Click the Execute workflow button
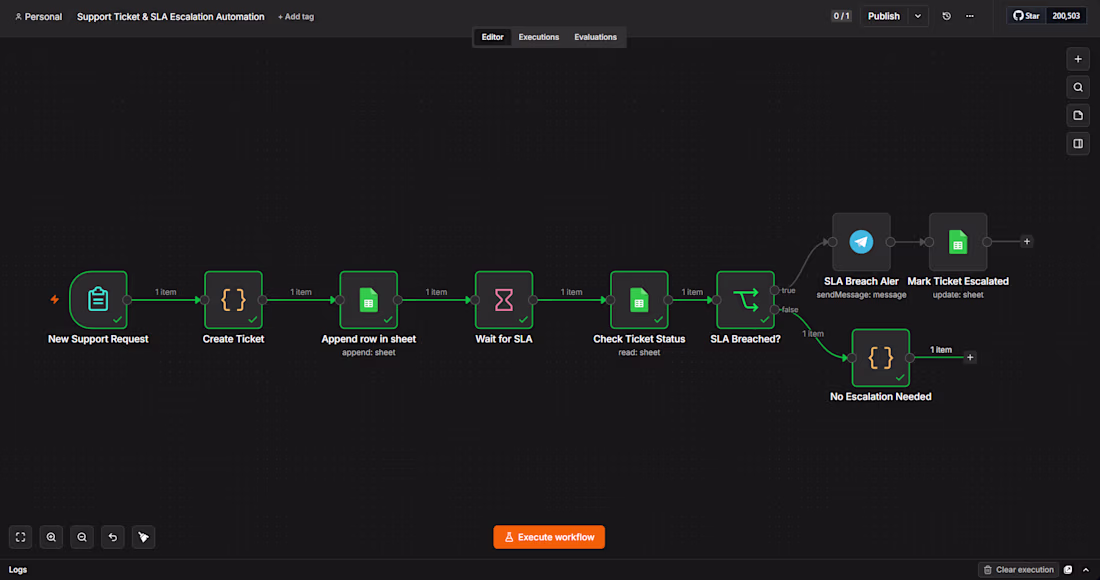Screen dimensions: 1100x580 (x=549, y=537)
